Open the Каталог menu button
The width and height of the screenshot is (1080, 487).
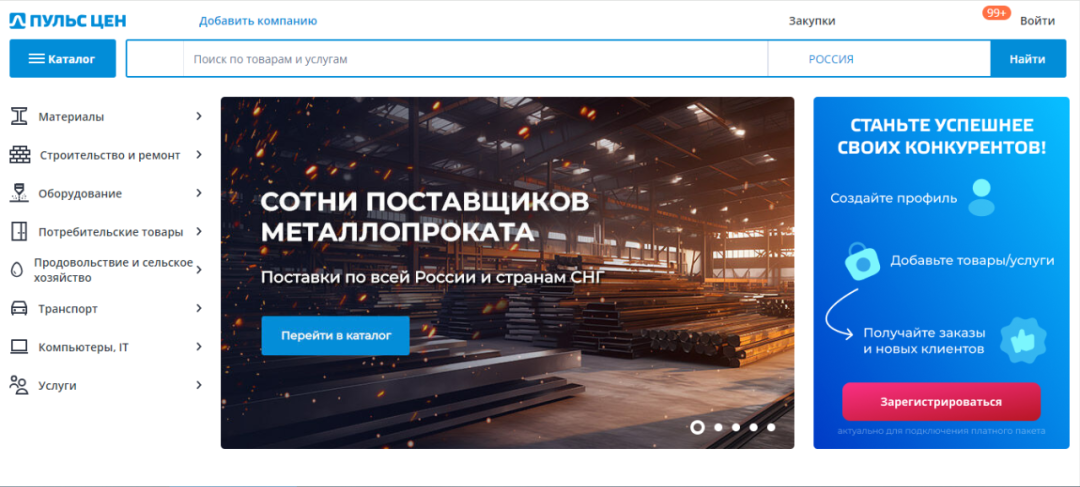click(x=63, y=59)
